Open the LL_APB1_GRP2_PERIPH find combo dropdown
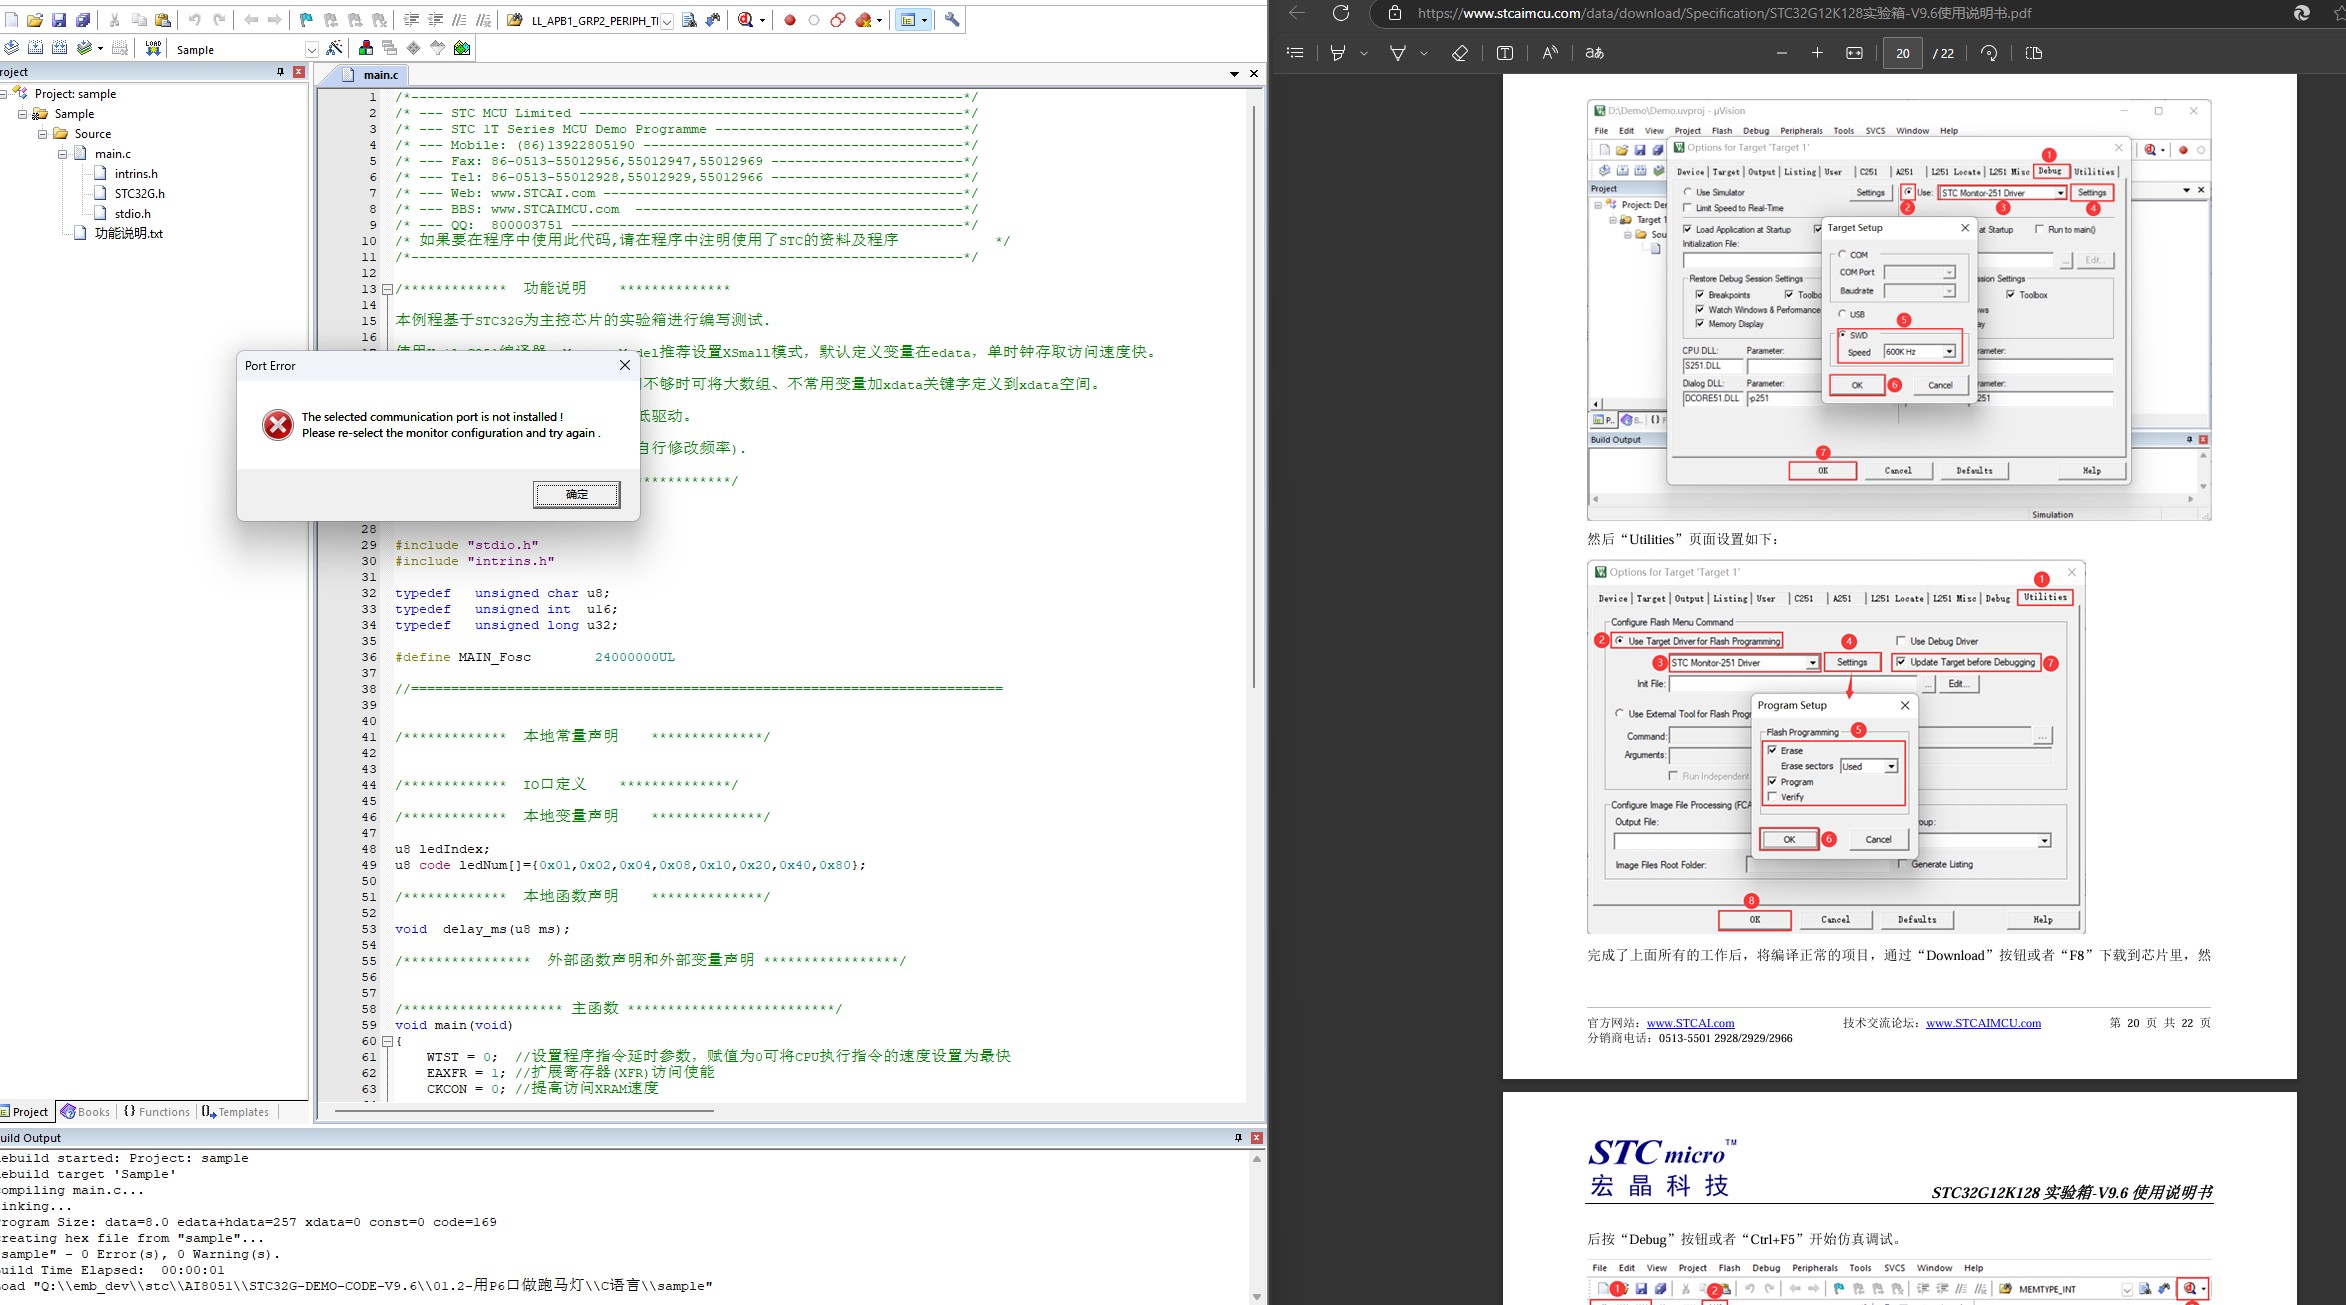The height and width of the screenshot is (1305, 2346). click(x=667, y=21)
